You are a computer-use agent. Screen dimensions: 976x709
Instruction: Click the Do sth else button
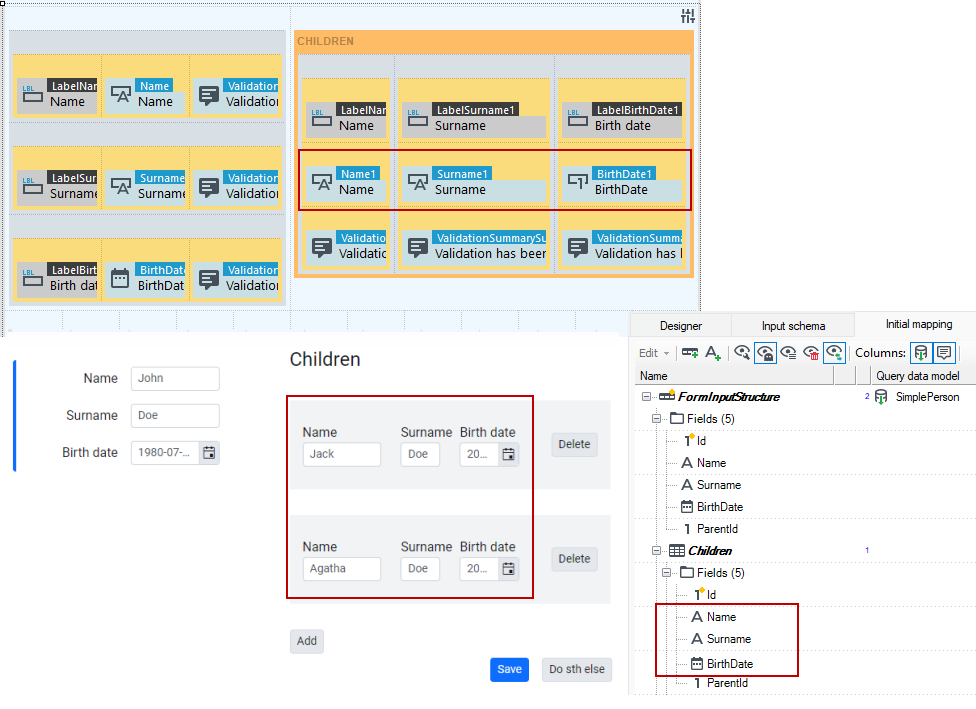[x=576, y=669]
